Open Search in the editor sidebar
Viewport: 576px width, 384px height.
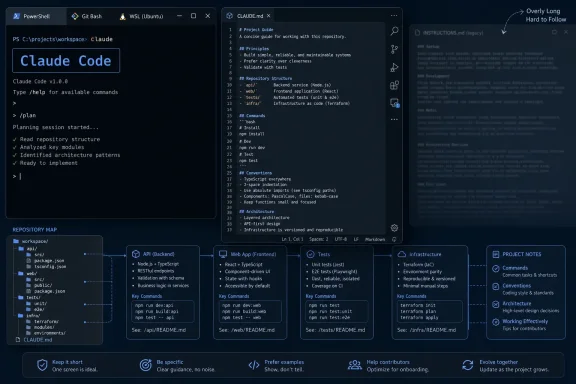pyautogui.click(x=394, y=31)
